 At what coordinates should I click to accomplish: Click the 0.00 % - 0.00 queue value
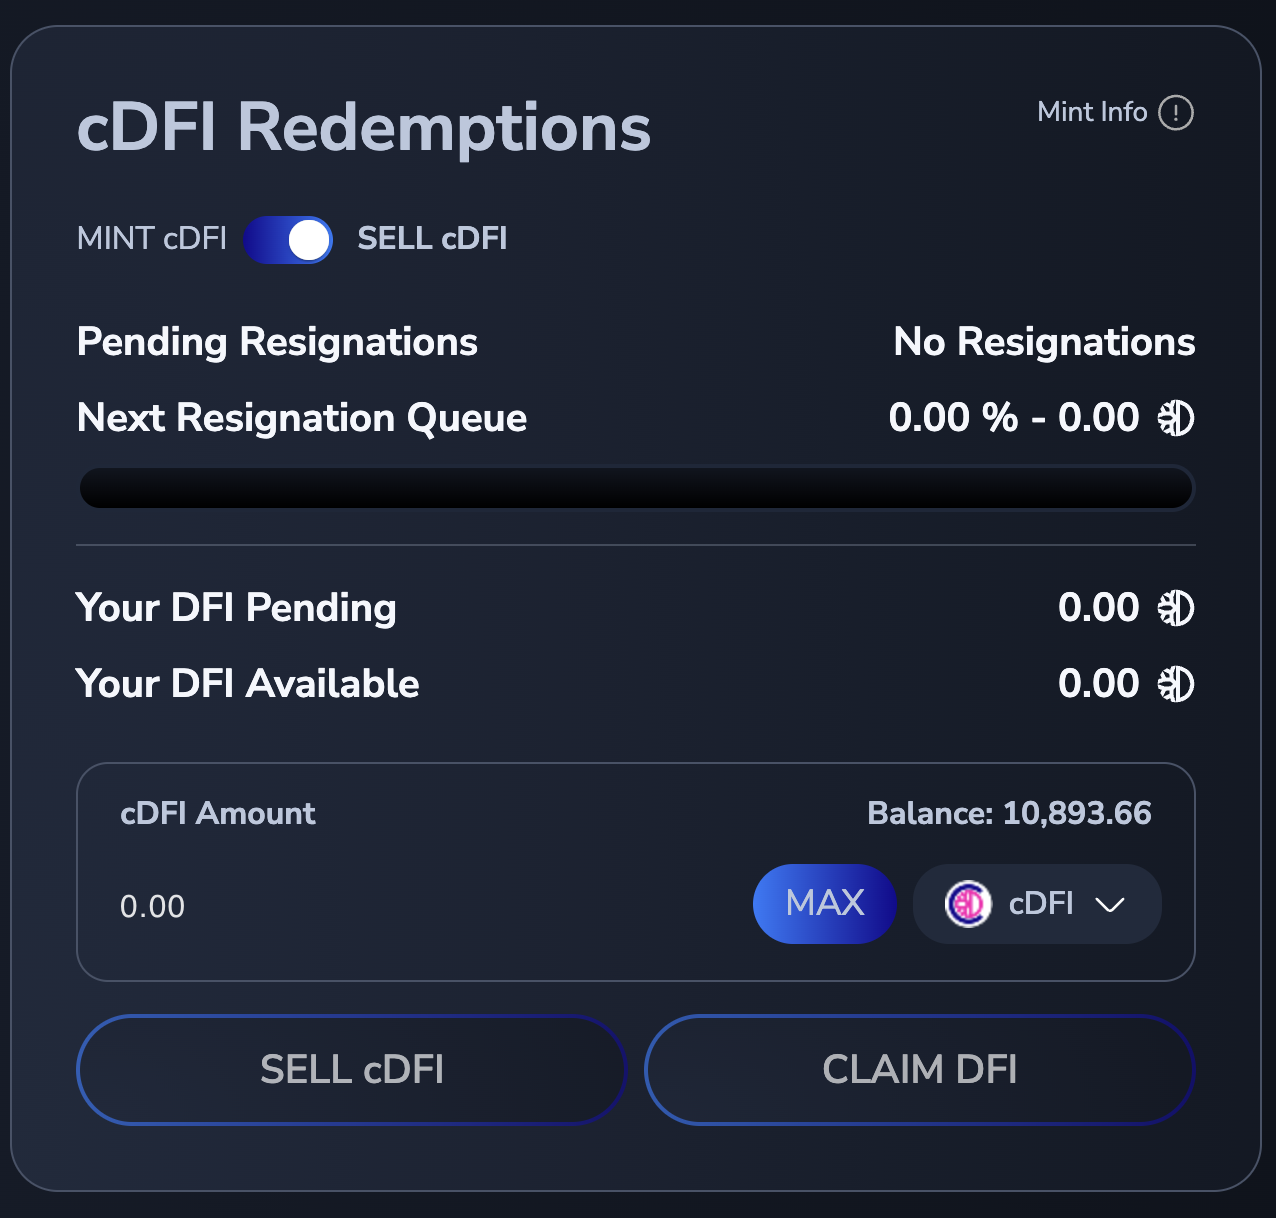tap(1013, 418)
